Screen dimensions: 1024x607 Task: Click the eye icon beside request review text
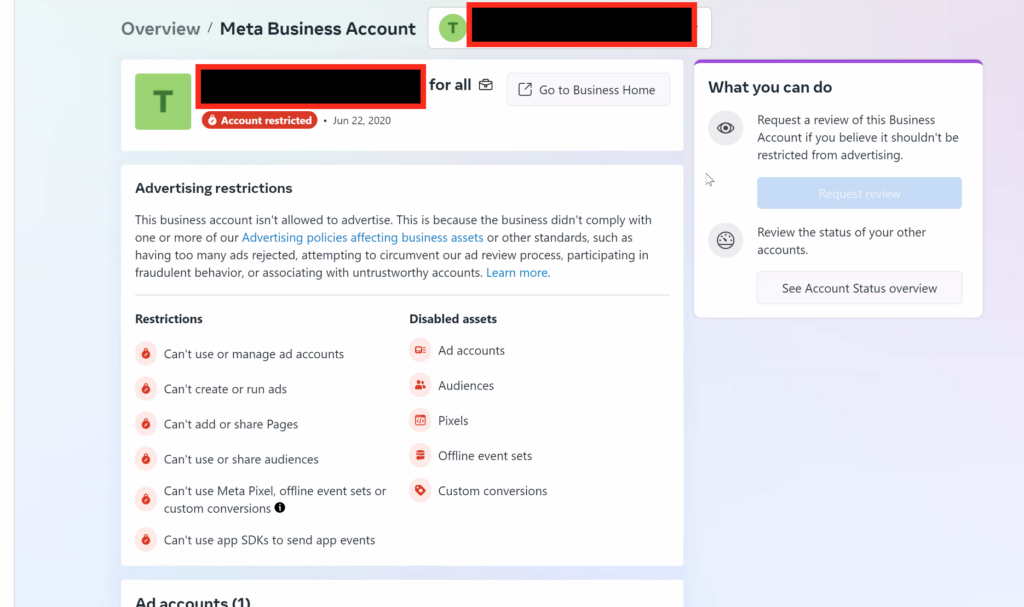[x=726, y=128]
